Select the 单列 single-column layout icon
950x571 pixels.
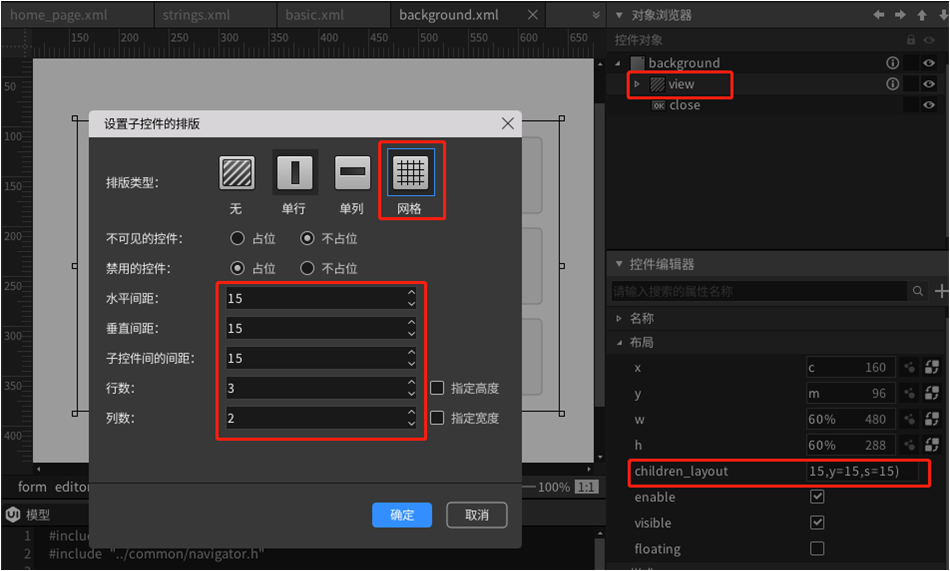(x=352, y=173)
